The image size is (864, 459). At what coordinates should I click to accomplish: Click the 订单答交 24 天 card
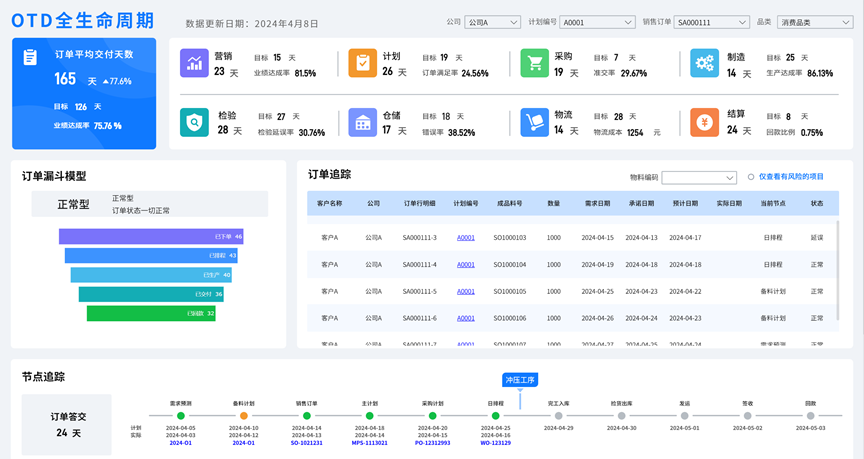point(67,424)
